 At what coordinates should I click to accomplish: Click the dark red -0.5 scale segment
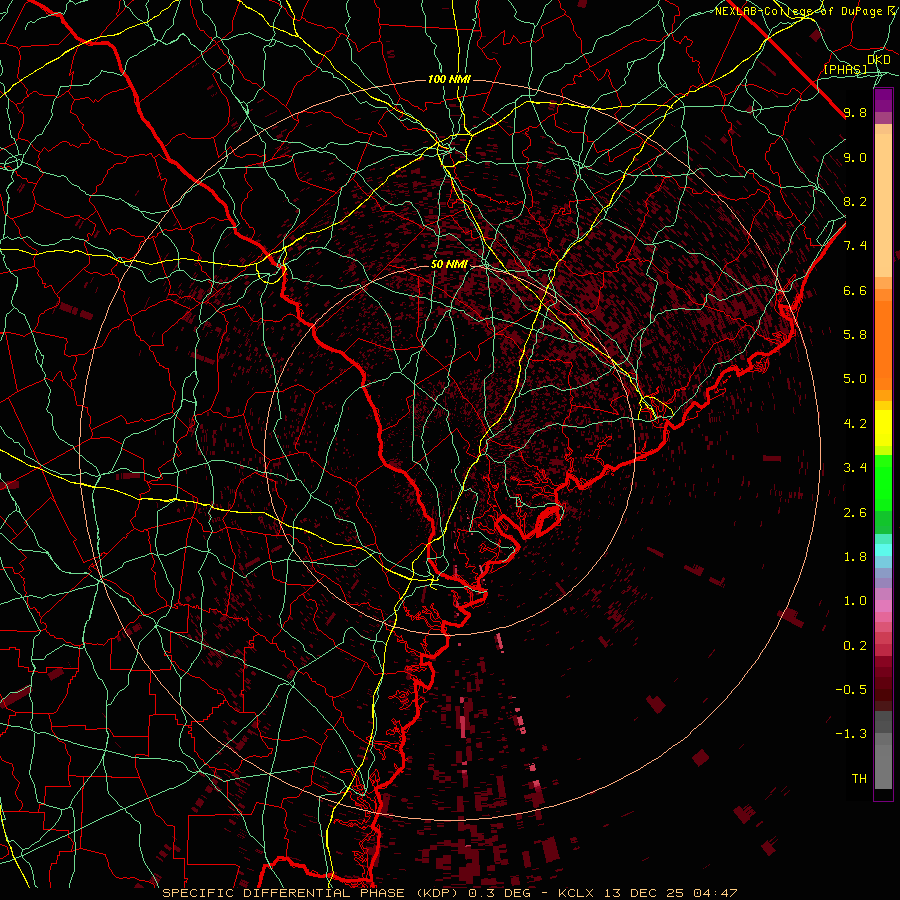(883, 689)
